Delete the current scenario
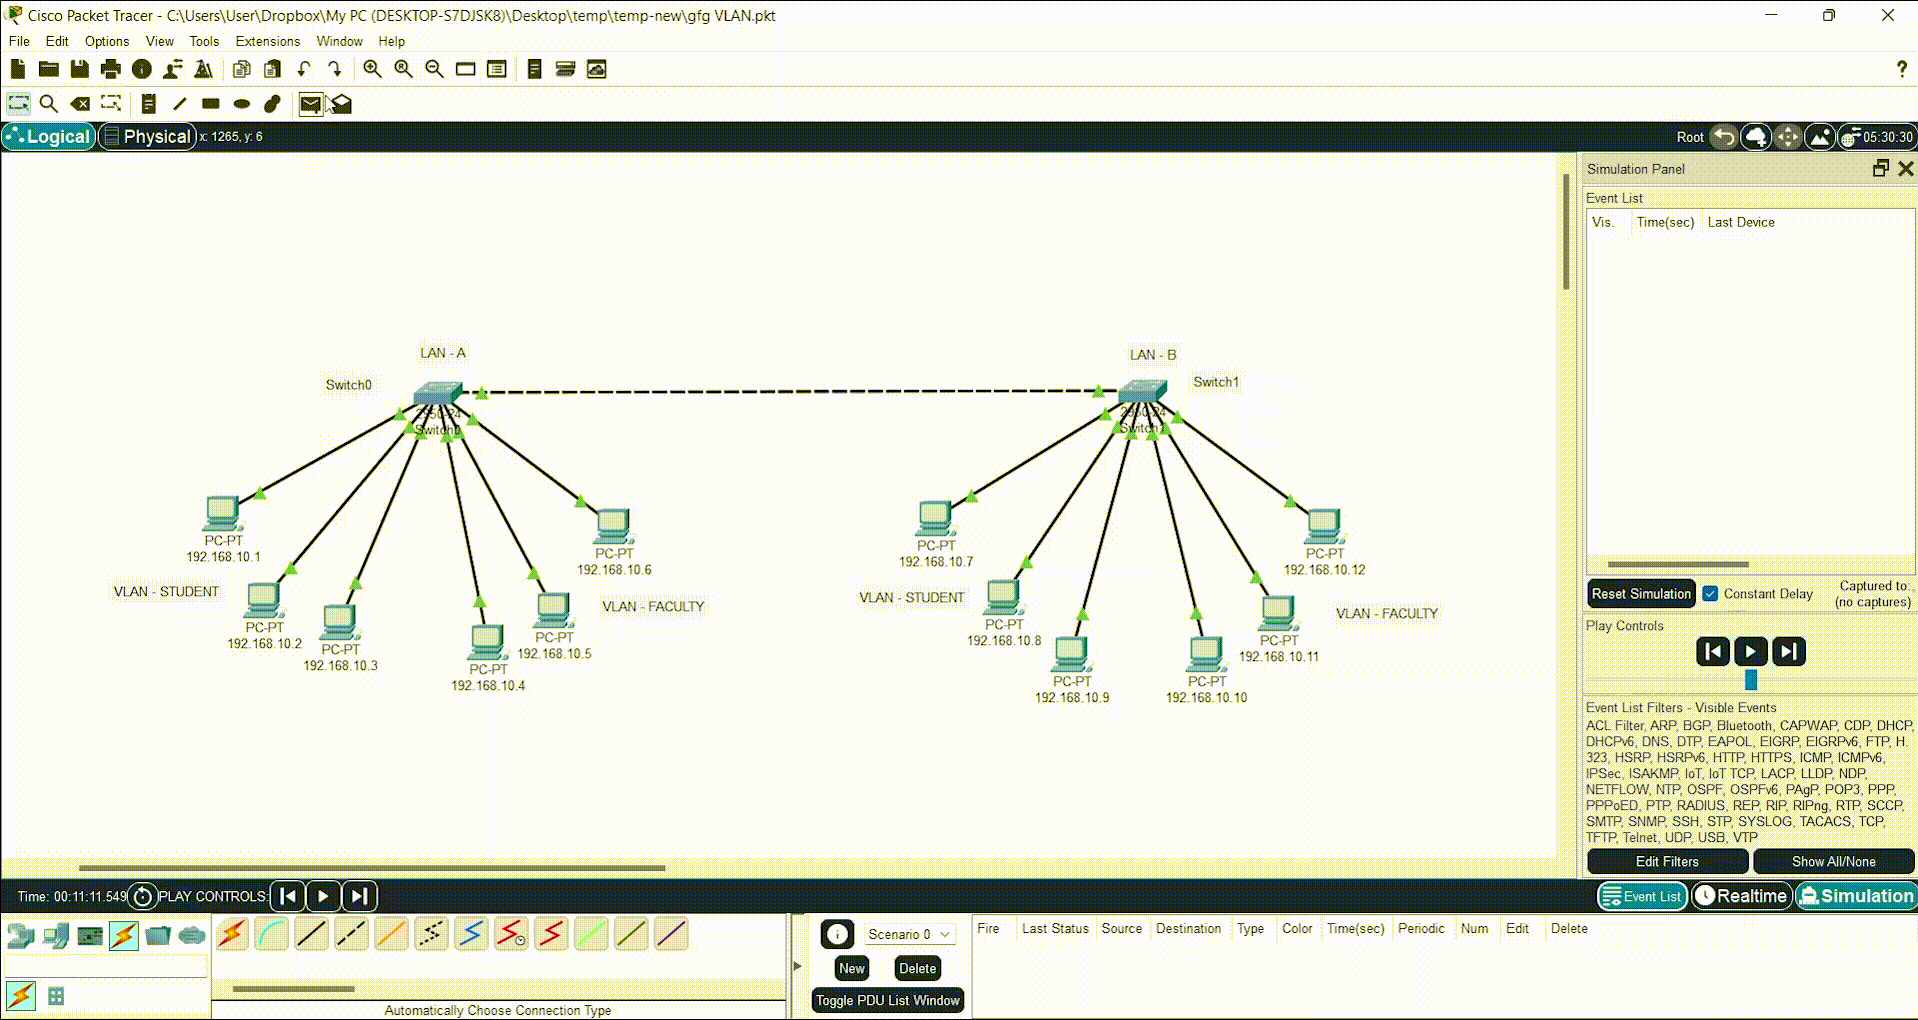Viewport: 1918px width, 1020px height. click(x=917, y=968)
